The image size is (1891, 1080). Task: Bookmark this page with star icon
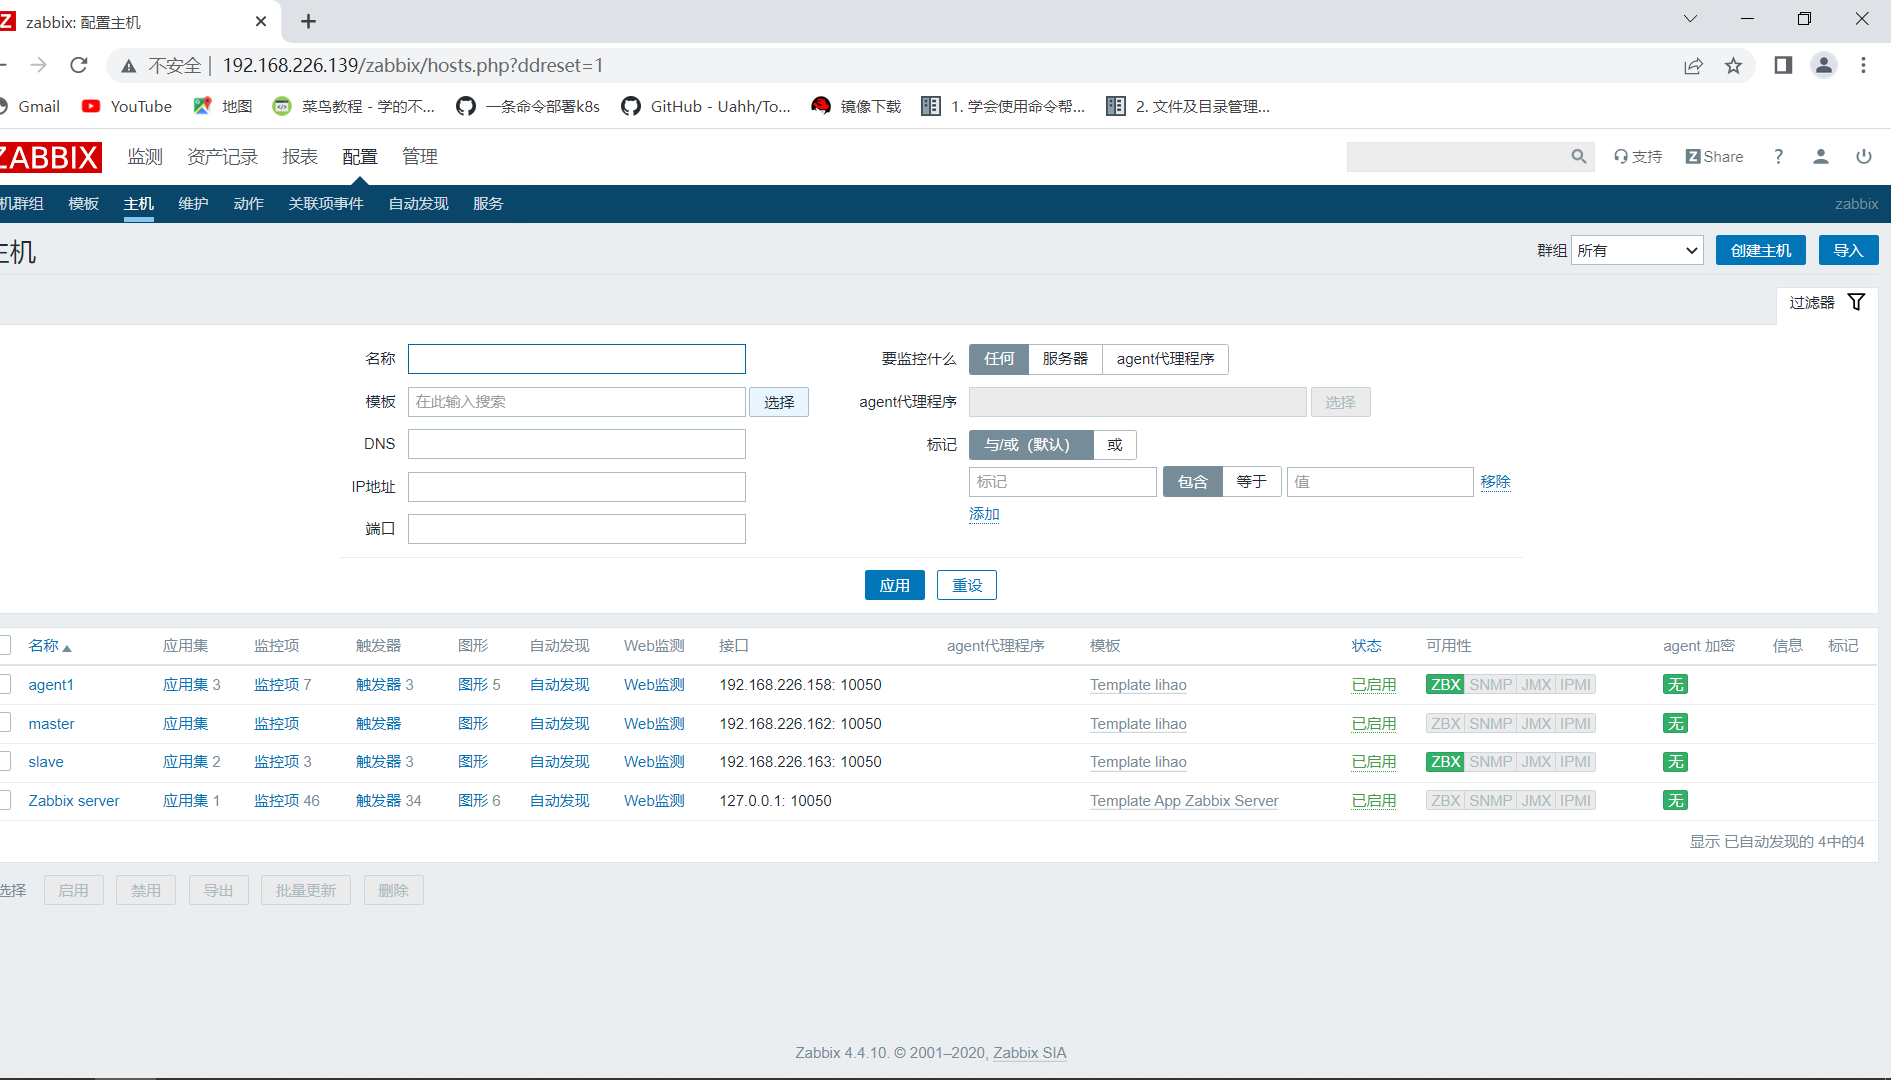[x=1733, y=66]
